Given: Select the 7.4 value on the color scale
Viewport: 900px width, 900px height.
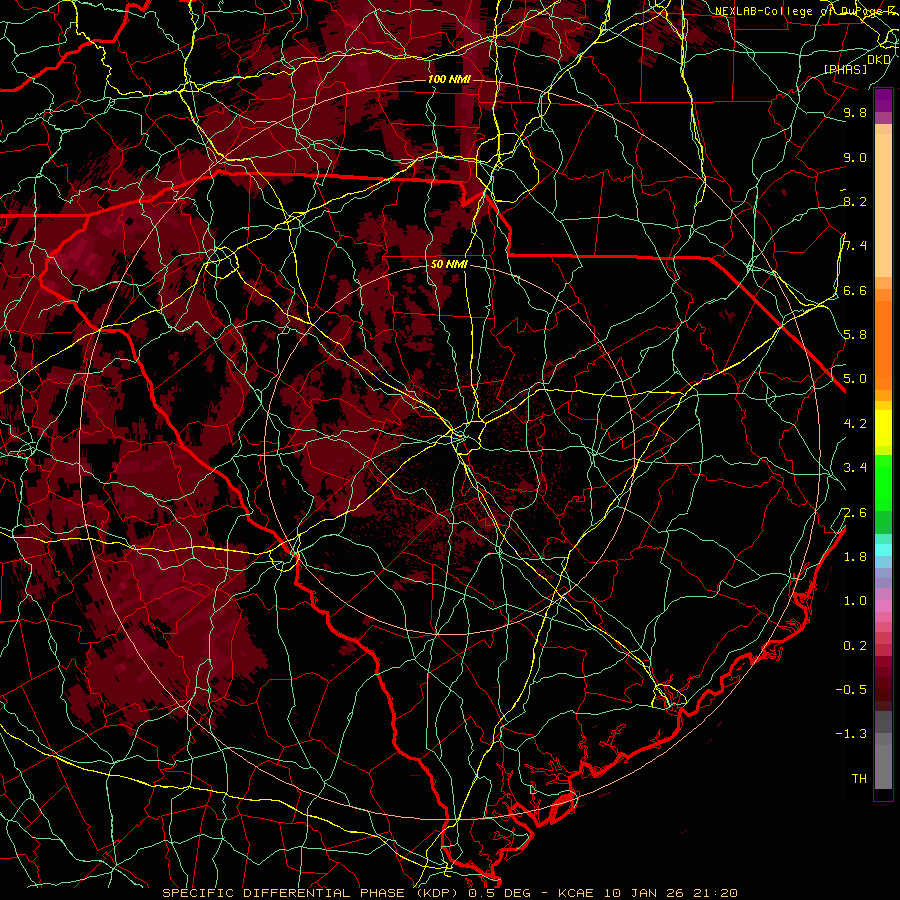Looking at the screenshot, I should 855,246.
